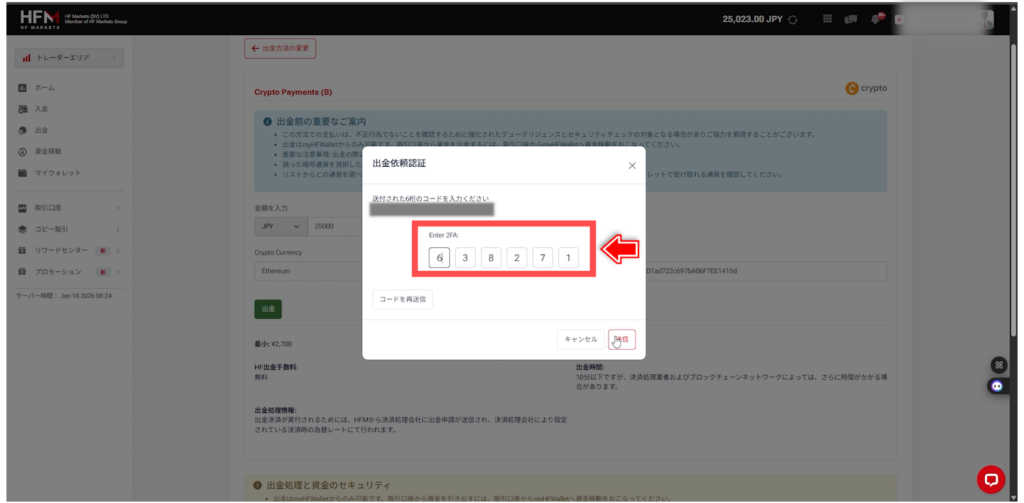
Task: Open the apps grid icon in header
Action: pyautogui.click(x=827, y=19)
